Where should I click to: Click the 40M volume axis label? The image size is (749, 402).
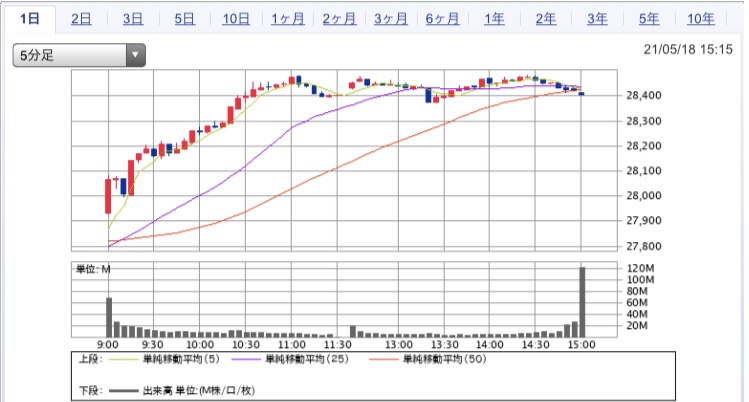(637, 314)
